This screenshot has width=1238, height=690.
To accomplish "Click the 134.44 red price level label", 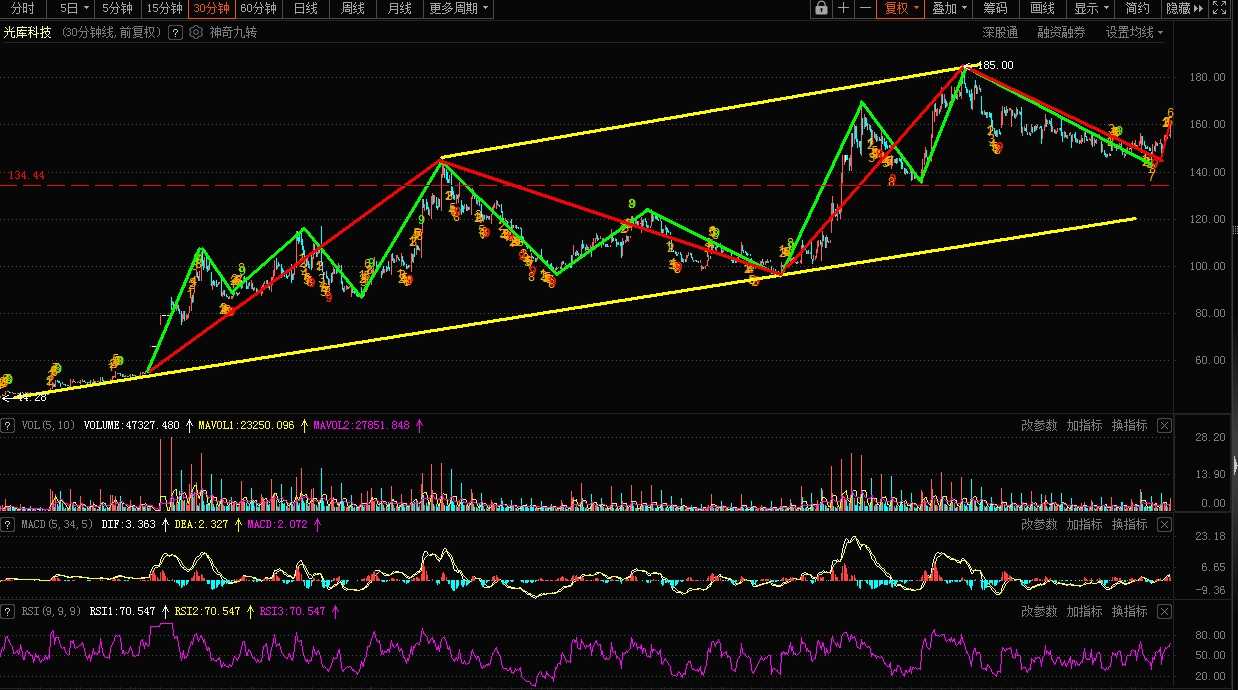I will pyautogui.click(x=26, y=175).
